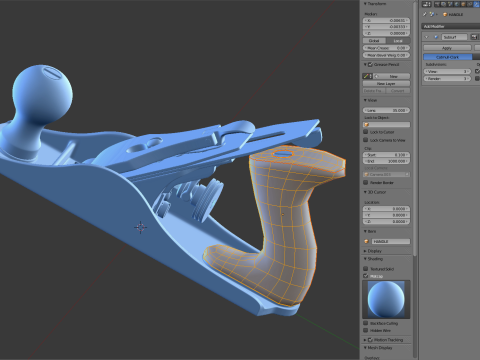Open the World properties tab icon
The width and height of the screenshot is (480, 360).
pyautogui.click(x=457, y=4)
